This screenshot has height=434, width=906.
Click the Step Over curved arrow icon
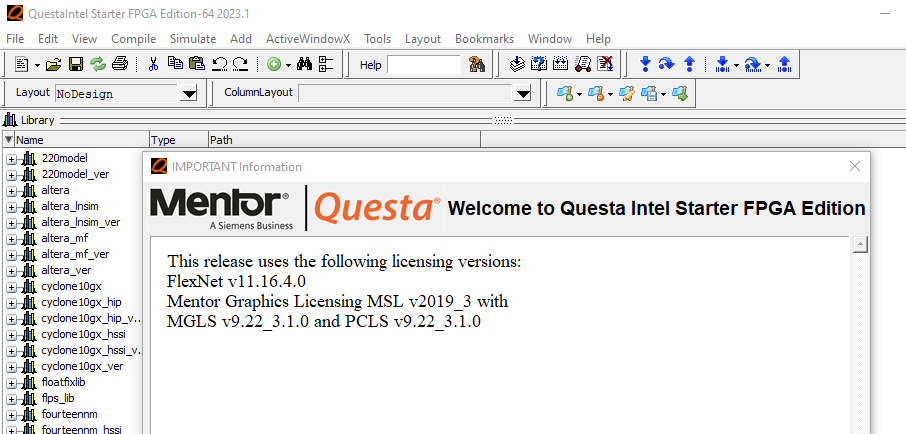coord(667,64)
